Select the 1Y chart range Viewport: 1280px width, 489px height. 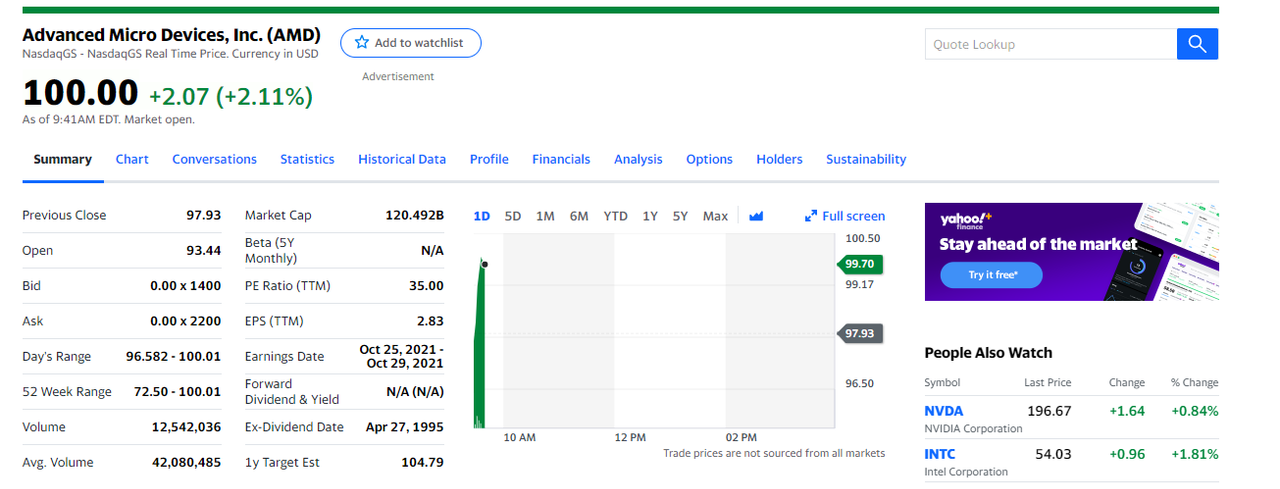[650, 216]
